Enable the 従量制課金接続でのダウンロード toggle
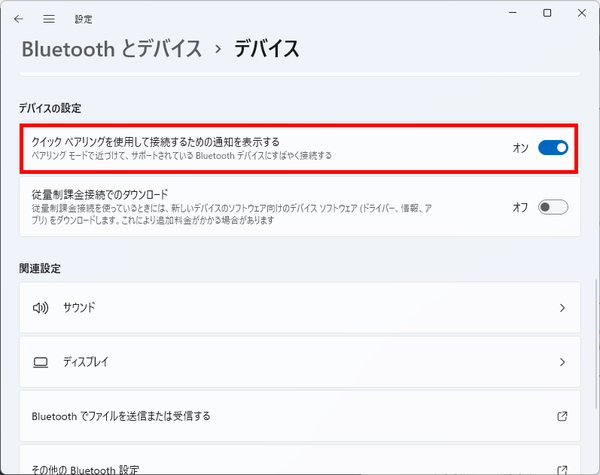 pyautogui.click(x=553, y=207)
